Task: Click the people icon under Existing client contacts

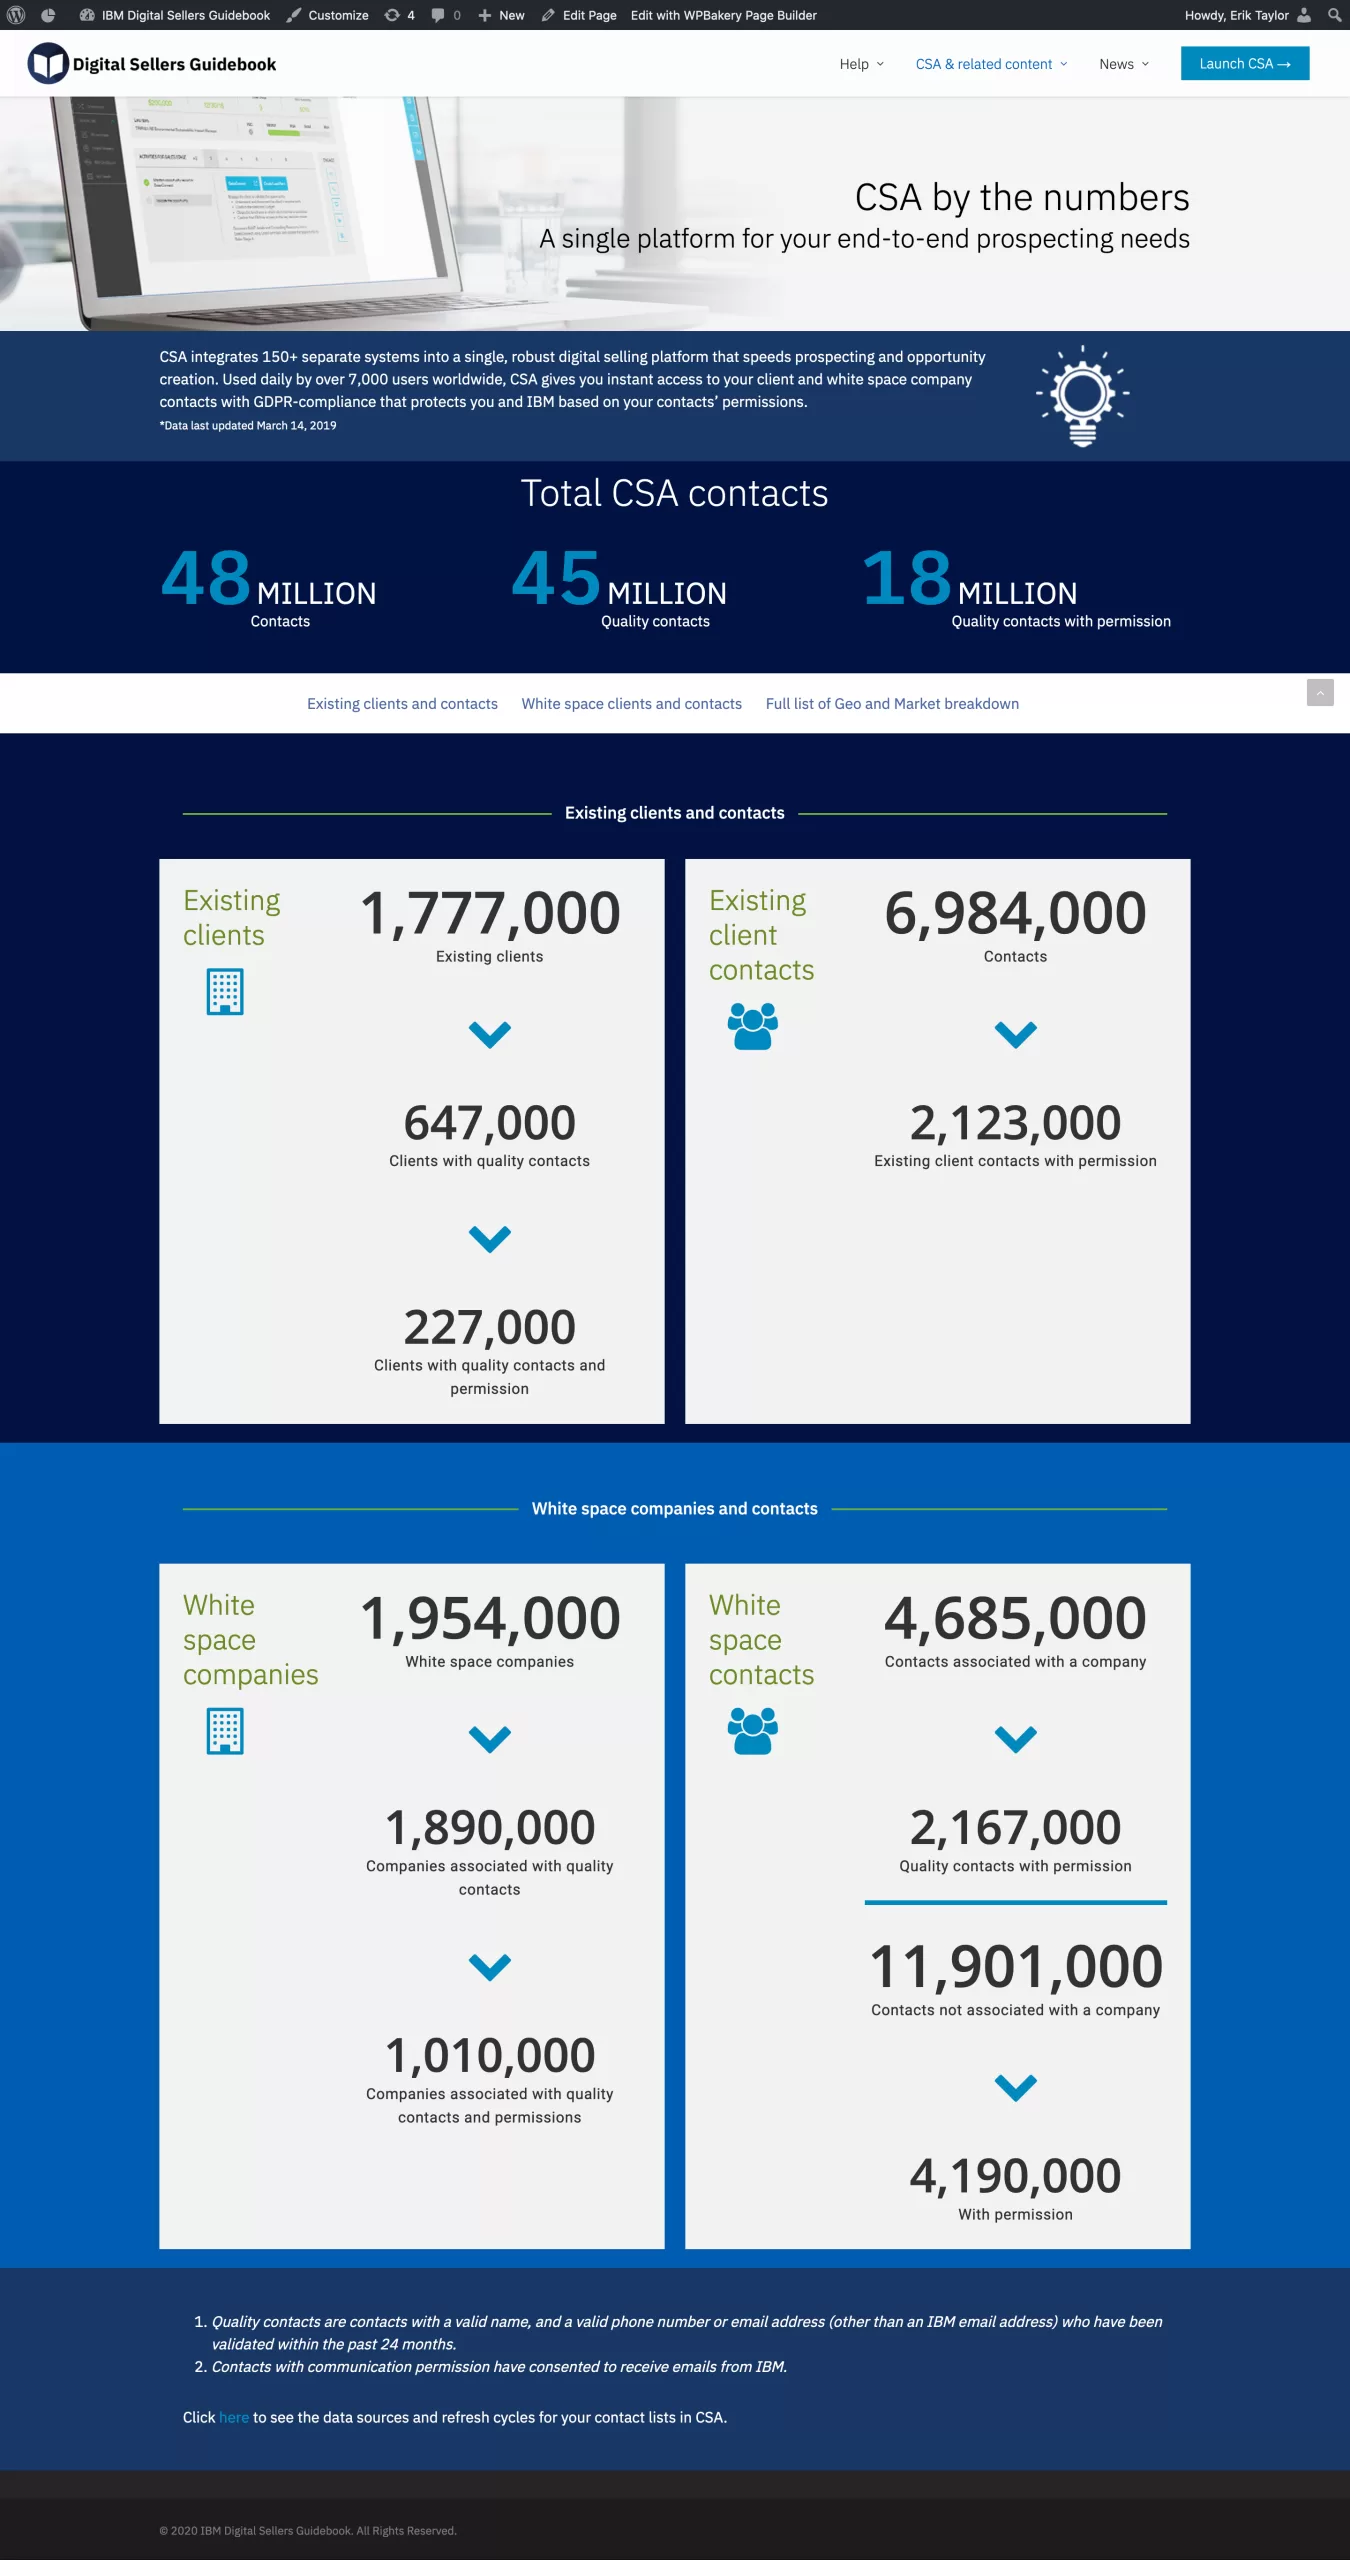Action: click(x=753, y=1026)
